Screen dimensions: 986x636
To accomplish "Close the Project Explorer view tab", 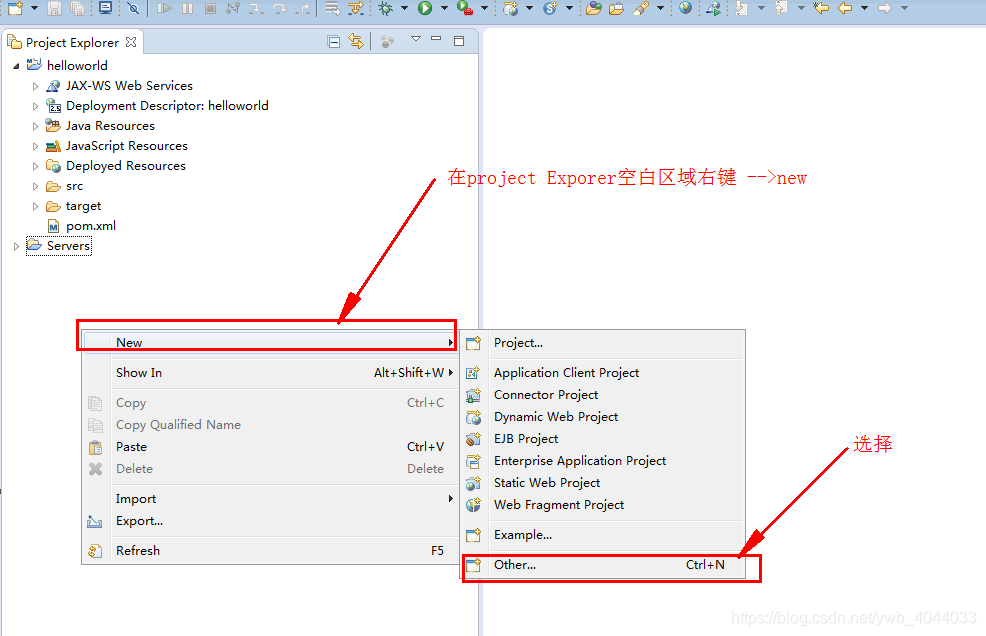I will [131, 42].
